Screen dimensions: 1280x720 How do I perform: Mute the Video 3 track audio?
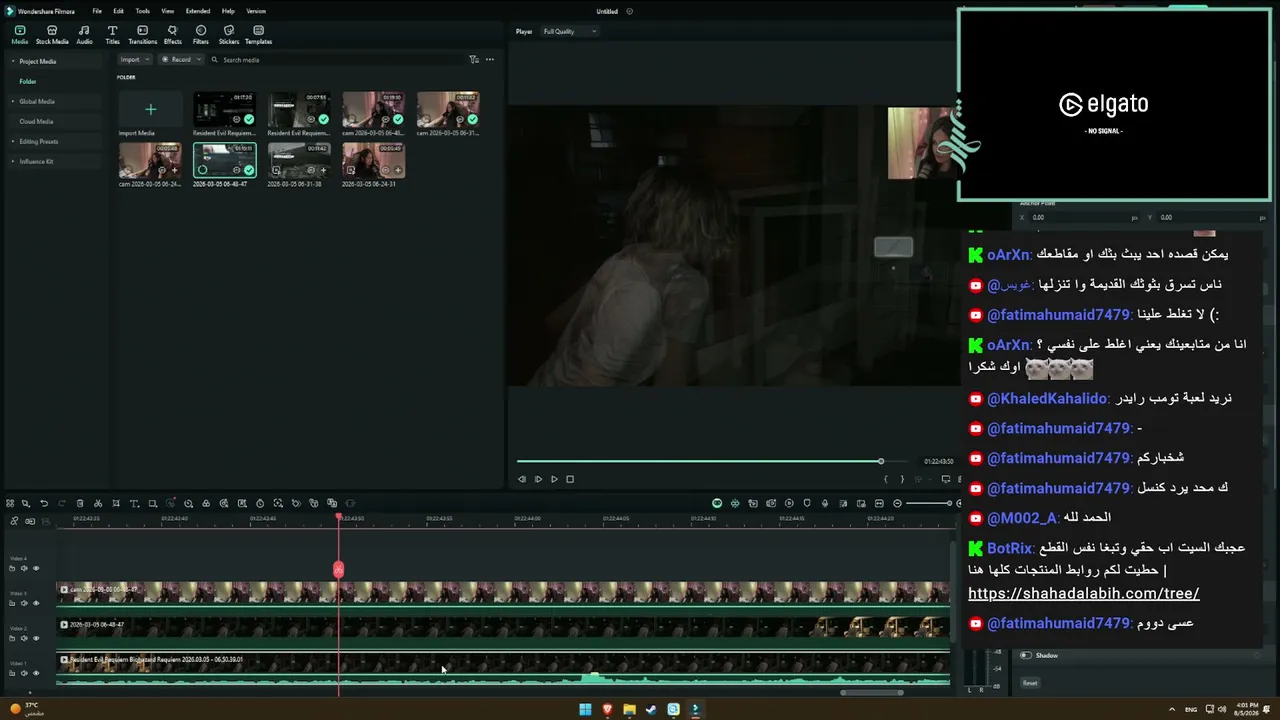[24, 603]
